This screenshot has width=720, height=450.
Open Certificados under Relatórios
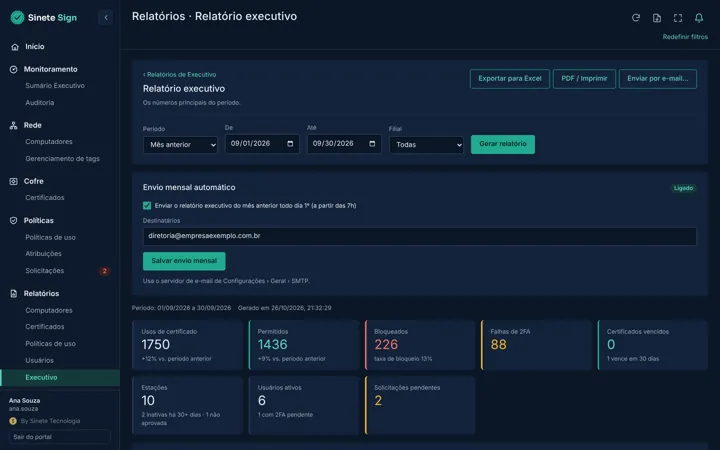pos(45,327)
